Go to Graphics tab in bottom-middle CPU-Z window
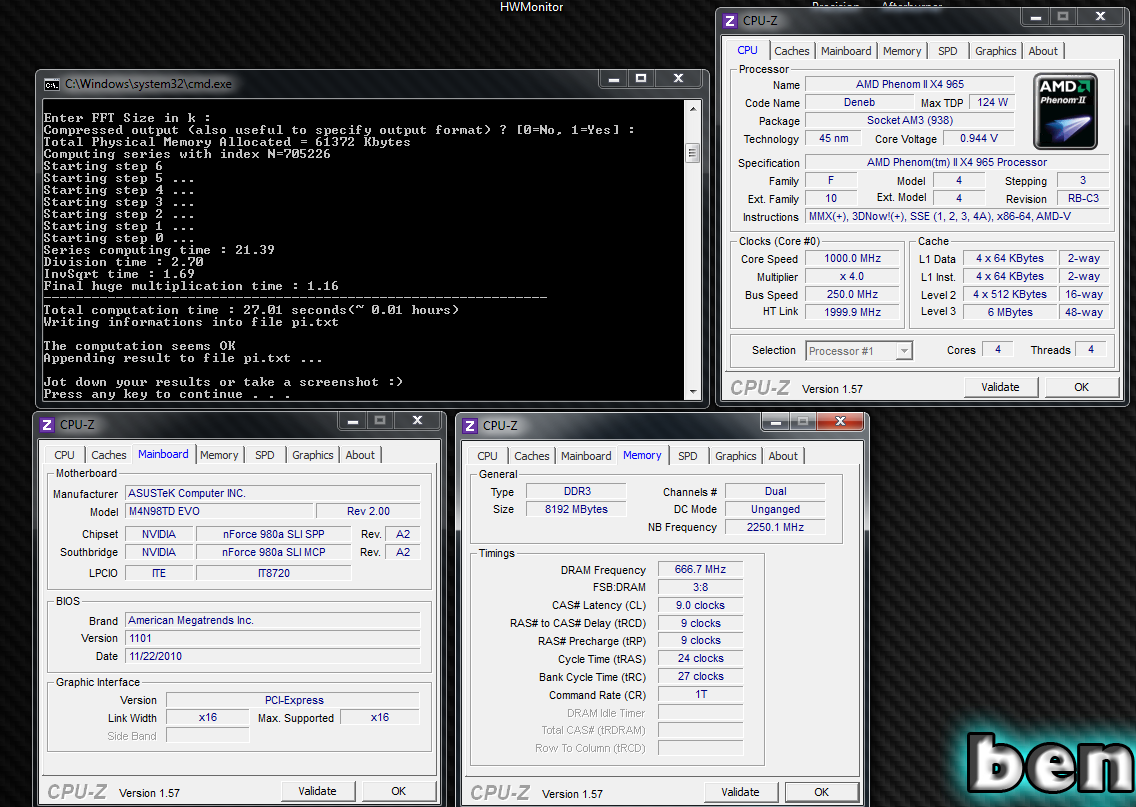The height and width of the screenshot is (807, 1136). [x=735, y=456]
